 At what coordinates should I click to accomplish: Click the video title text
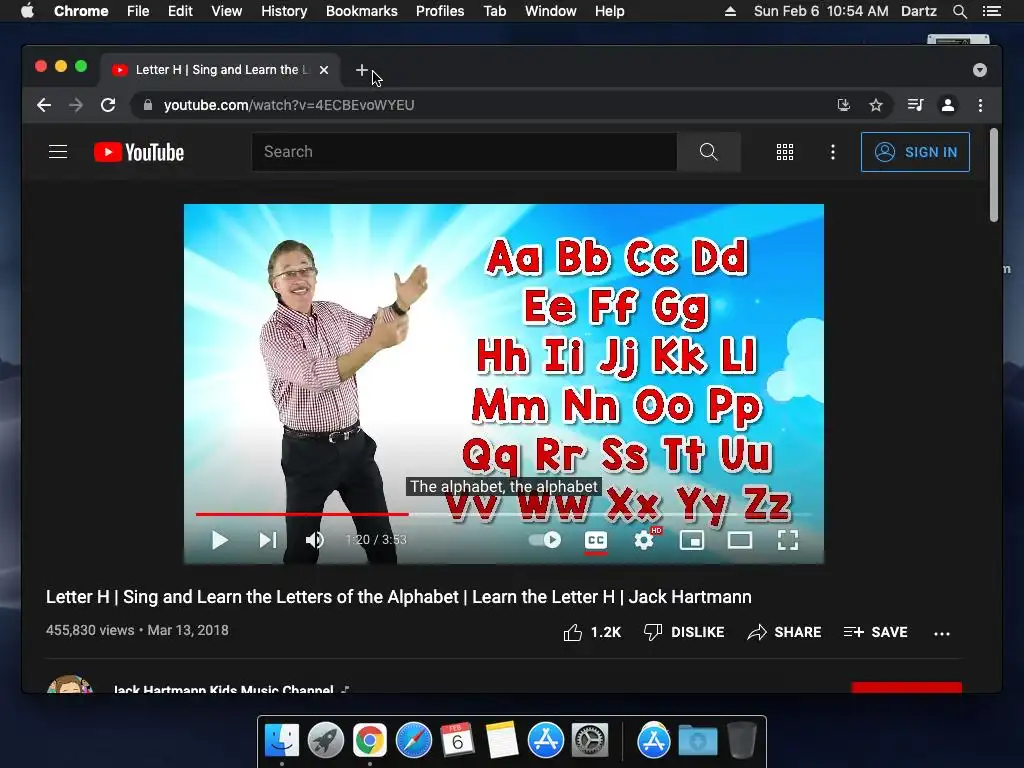point(398,597)
